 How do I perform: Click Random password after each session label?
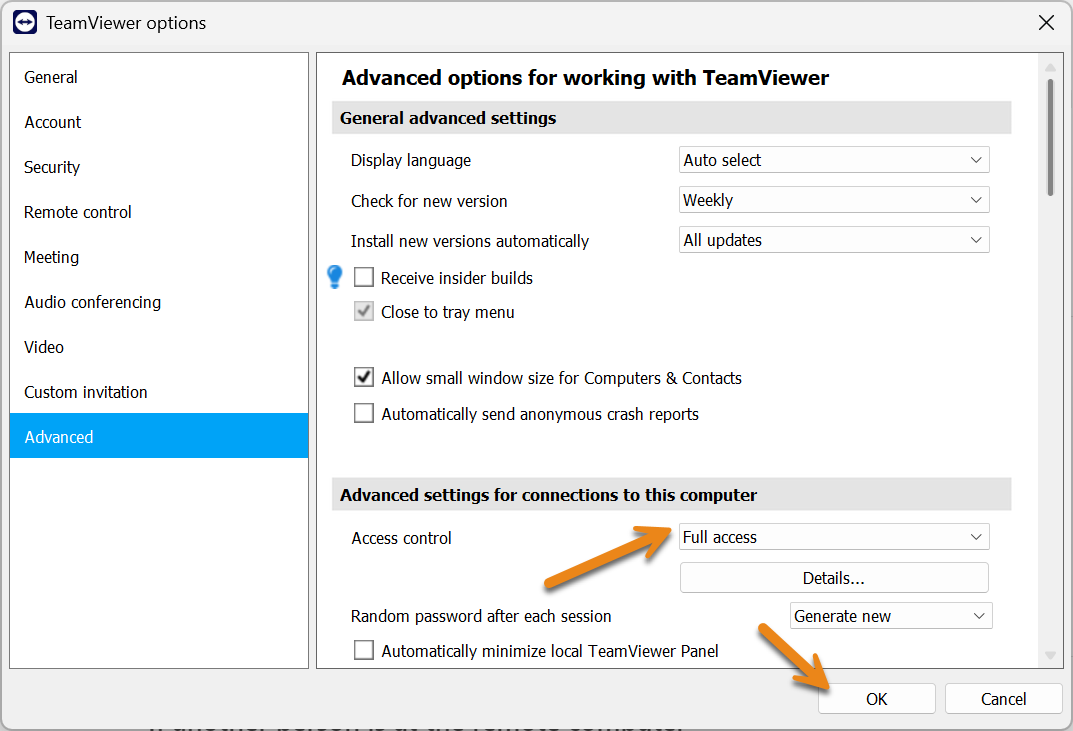[481, 617]
